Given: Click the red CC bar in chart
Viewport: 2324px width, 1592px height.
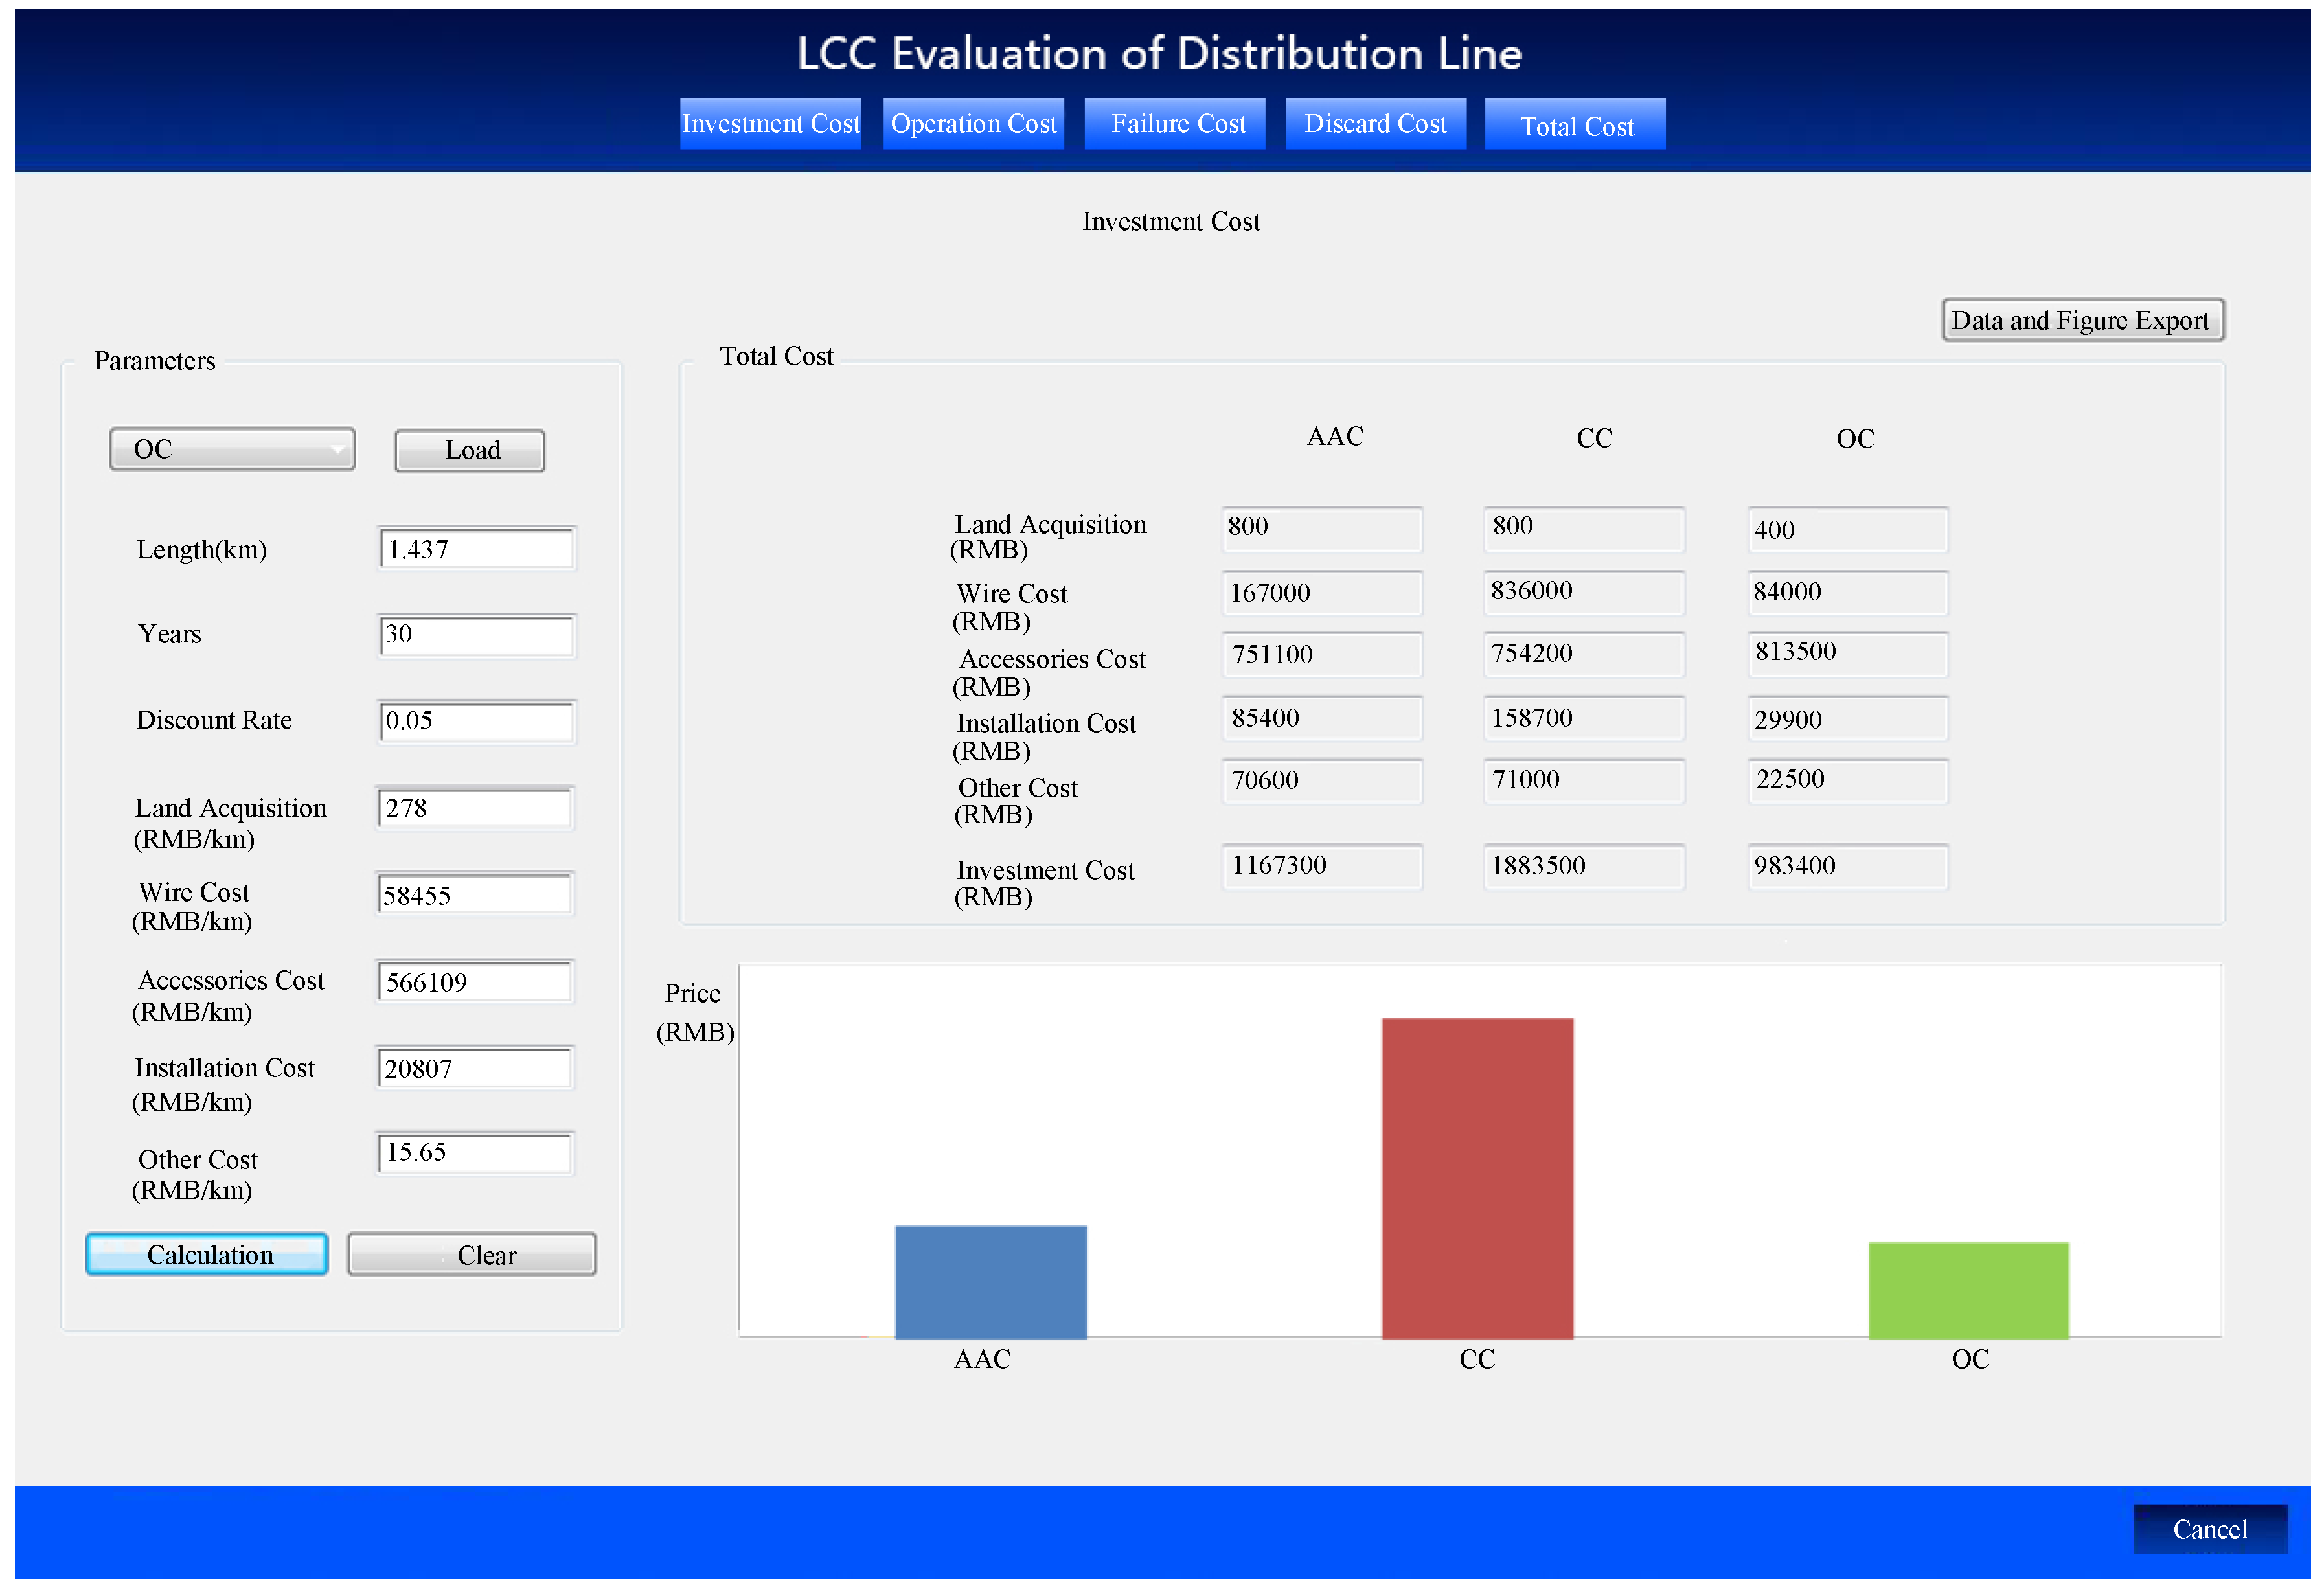Looking at the screenshot, I should (x=1477, y=1178).
